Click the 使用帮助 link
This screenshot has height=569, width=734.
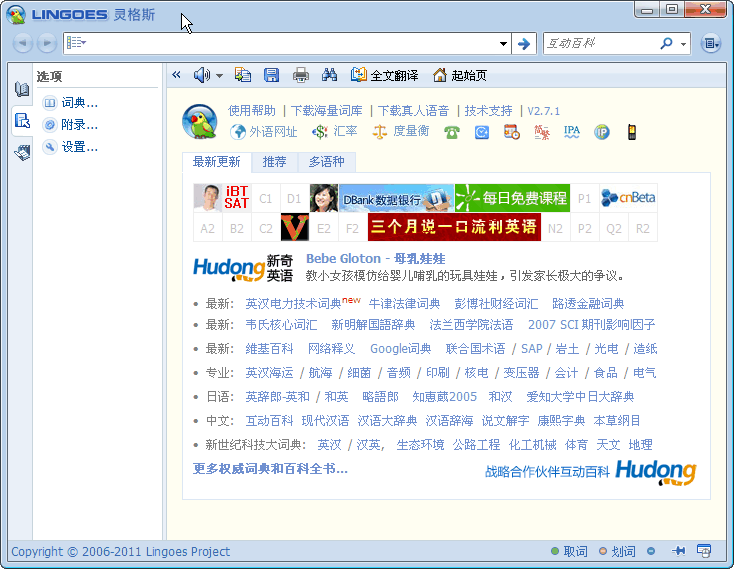(x=251, y=111)
